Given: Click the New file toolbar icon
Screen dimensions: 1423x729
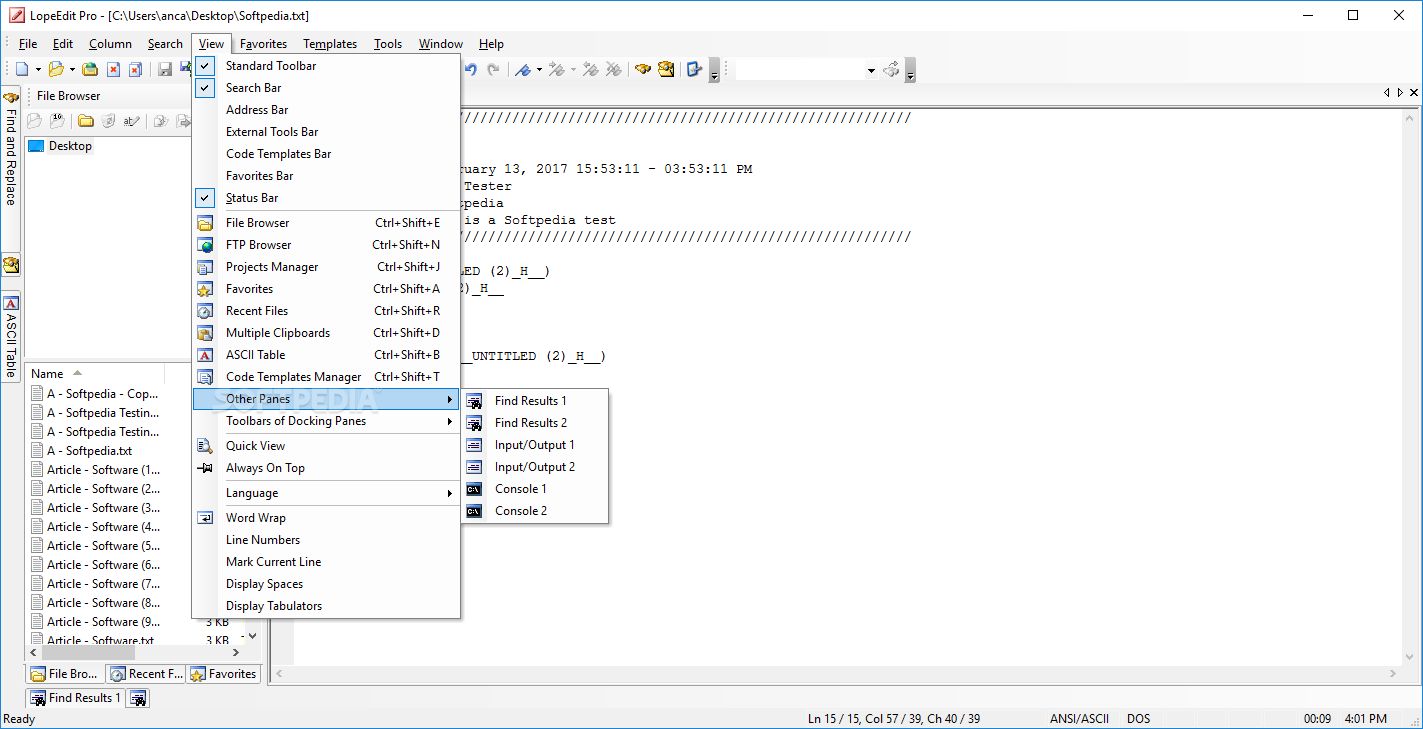Looking at the screenshot, I should (22, 69).
